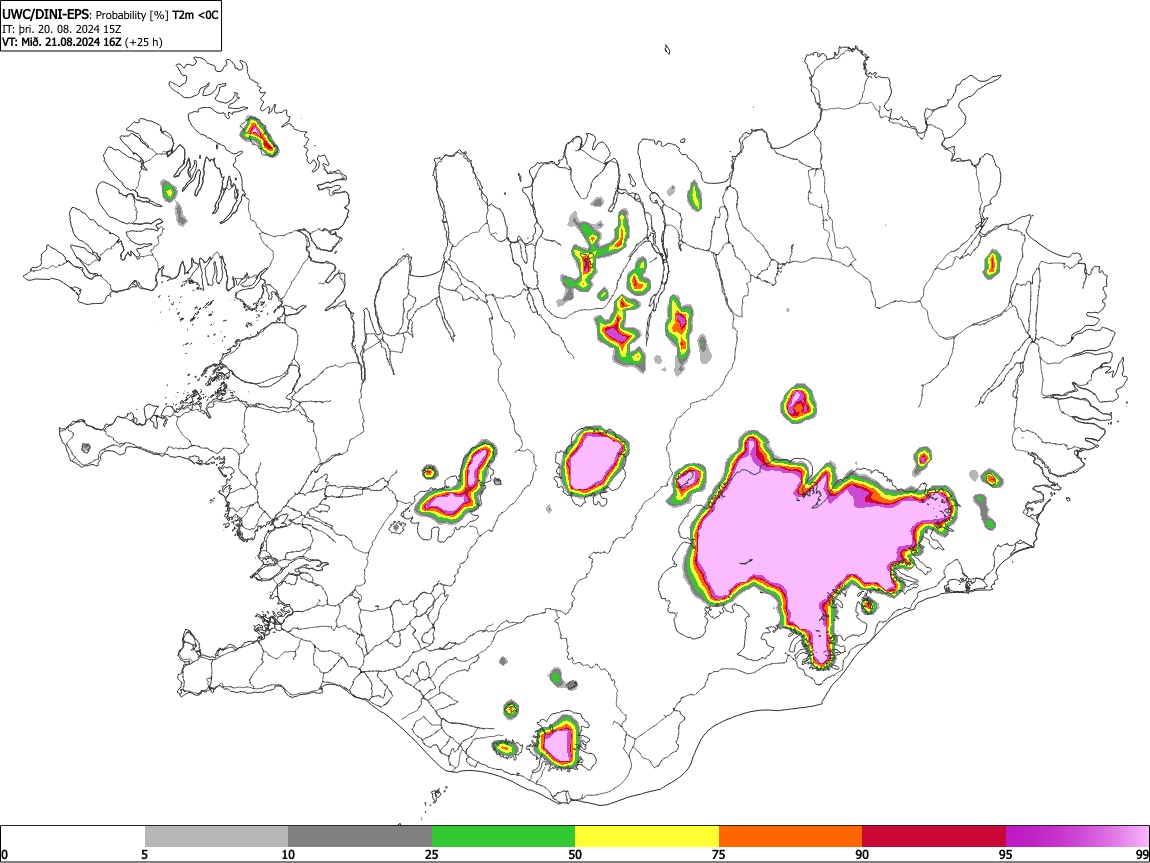Screen dimensions: 1150x863
Task: Click the 'T2m <0C' parameter label
Action: click(195, 15)
